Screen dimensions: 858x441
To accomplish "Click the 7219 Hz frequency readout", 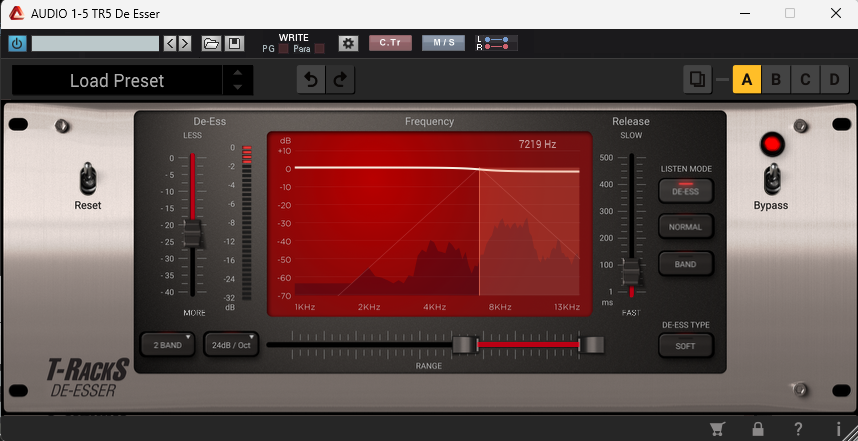I will pos(537,144).
